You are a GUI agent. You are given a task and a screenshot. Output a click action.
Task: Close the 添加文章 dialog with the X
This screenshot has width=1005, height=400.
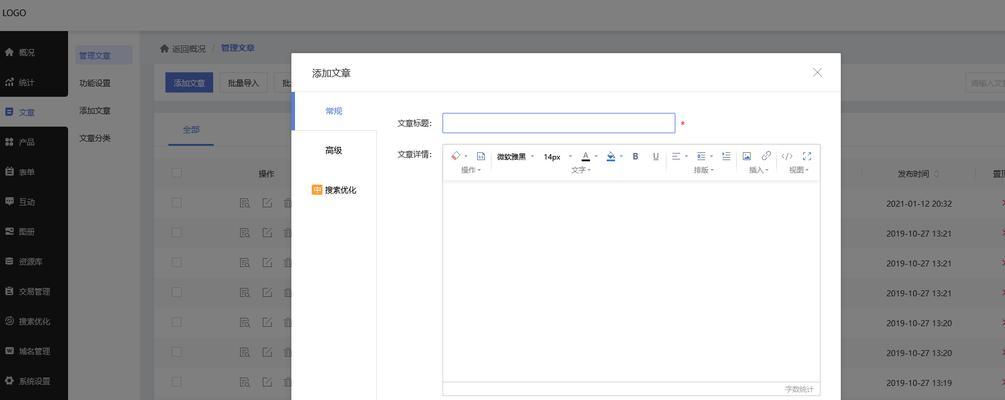(817, 72)
